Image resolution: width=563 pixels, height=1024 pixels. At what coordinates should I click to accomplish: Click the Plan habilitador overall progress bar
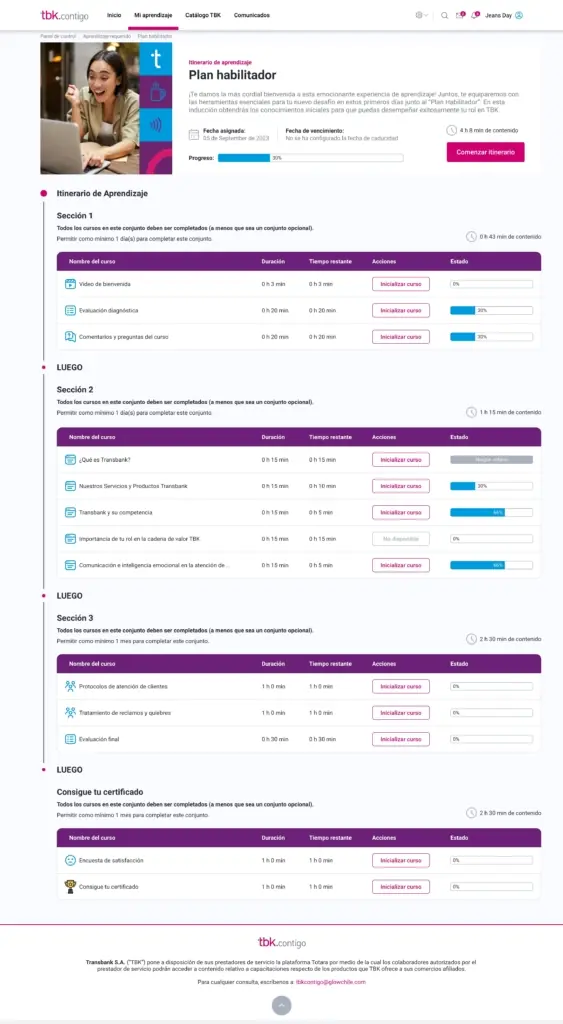pyautogui.click(x=310, y=158)
